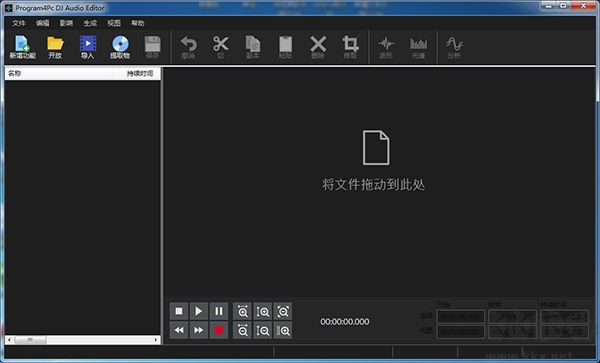Start playback with the play button
Screen dimensions: 600x363
point(199,311)
